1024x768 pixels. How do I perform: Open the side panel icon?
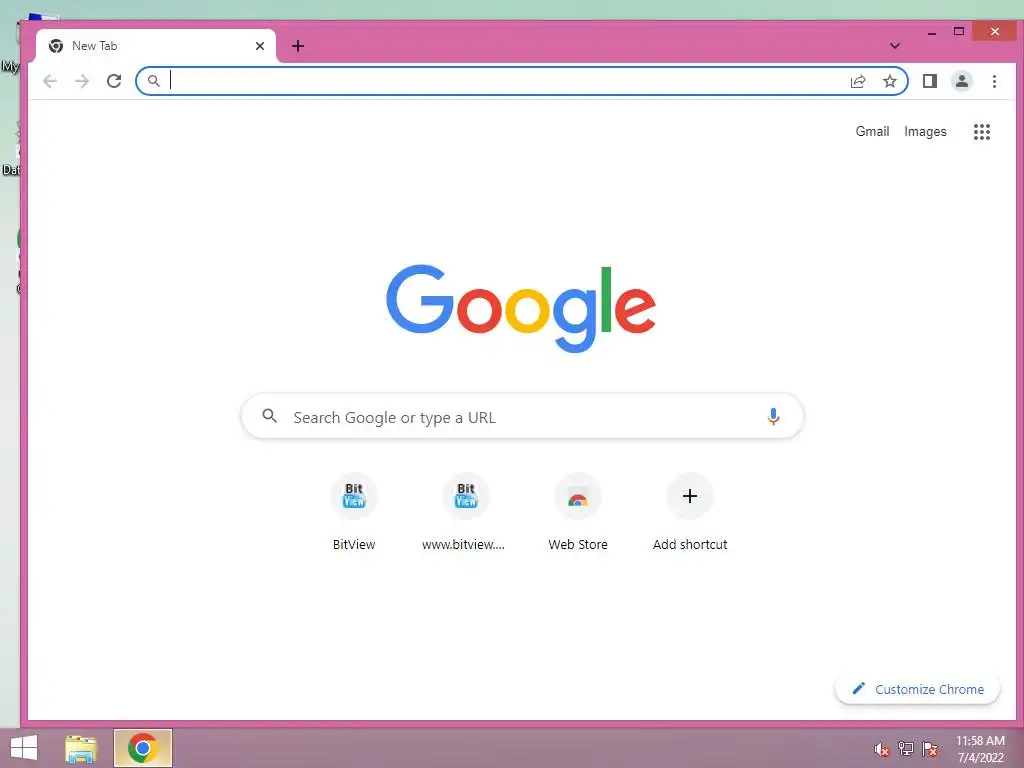[929, 81]
